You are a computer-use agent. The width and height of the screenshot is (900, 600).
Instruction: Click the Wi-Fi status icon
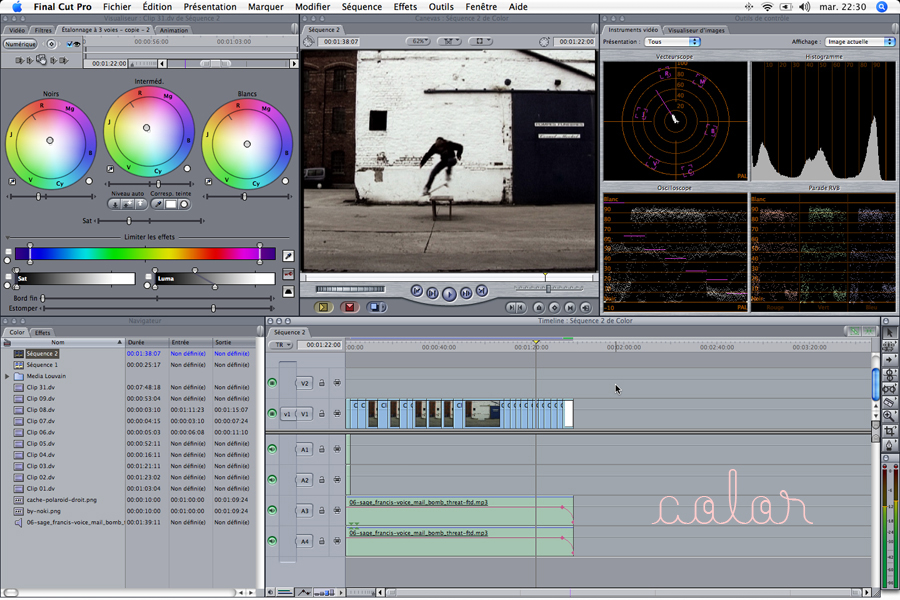coord(767,7)
